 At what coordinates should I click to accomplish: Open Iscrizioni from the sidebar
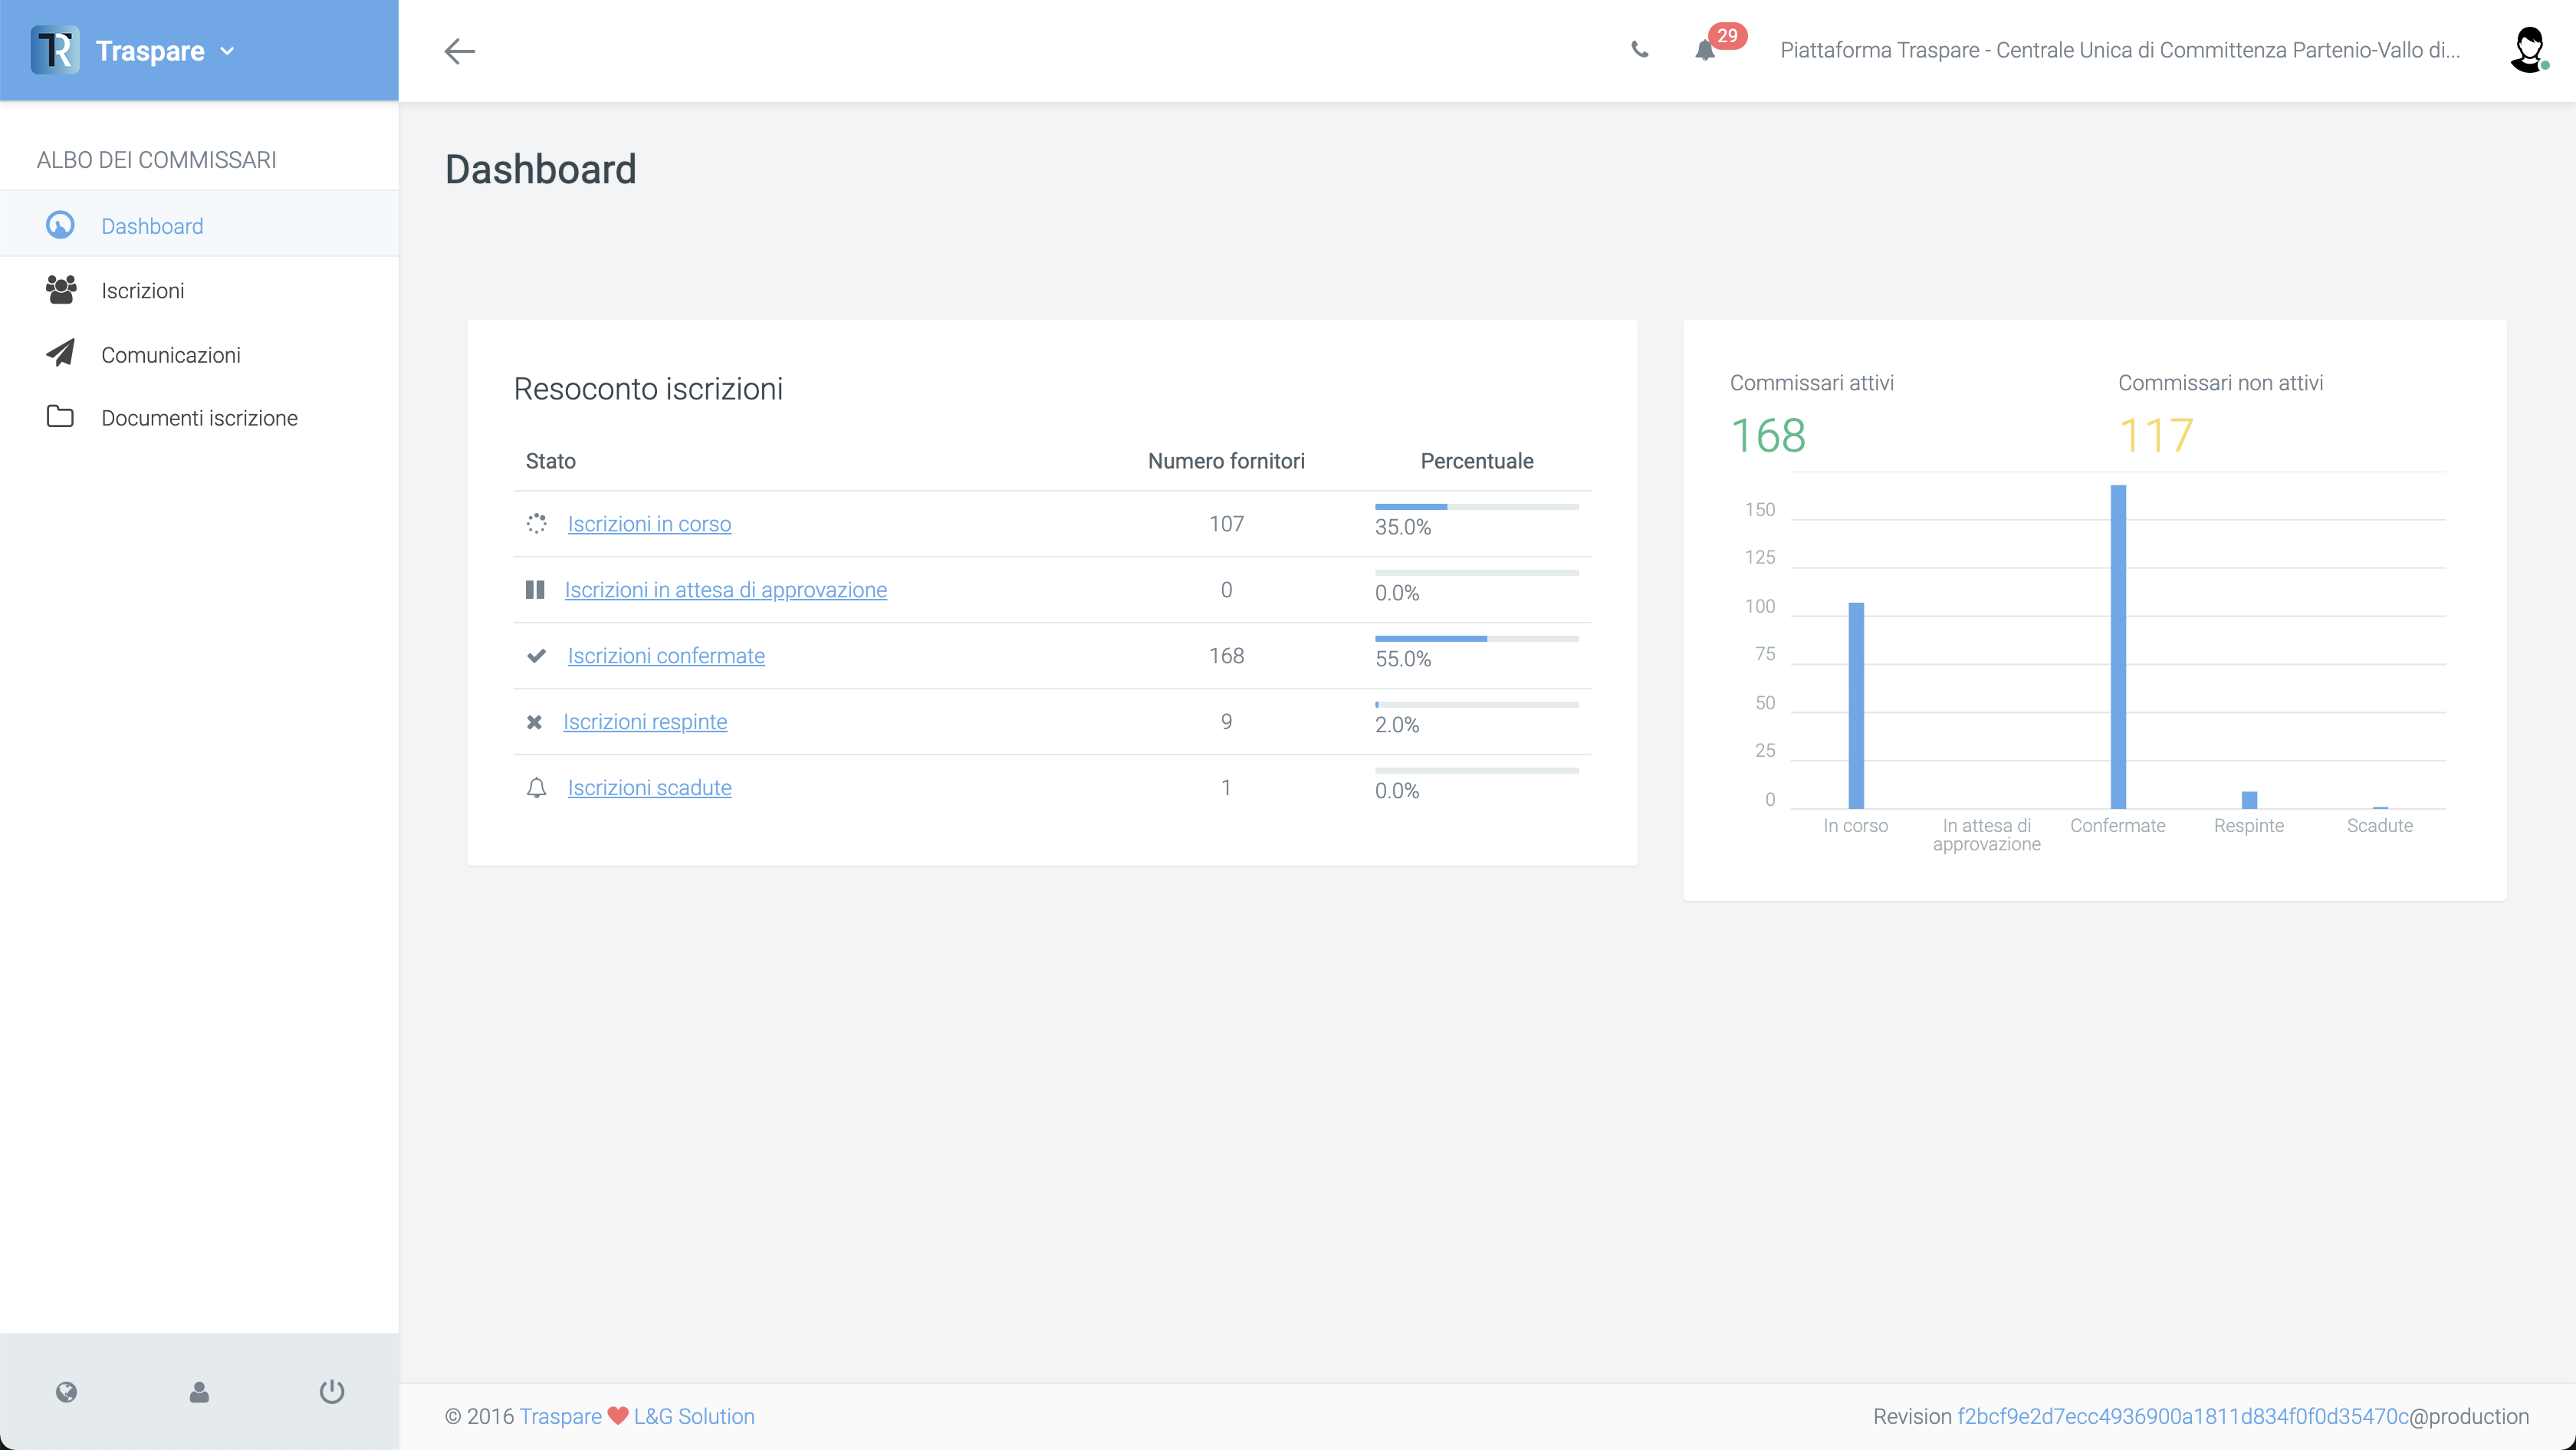[142, 291]
